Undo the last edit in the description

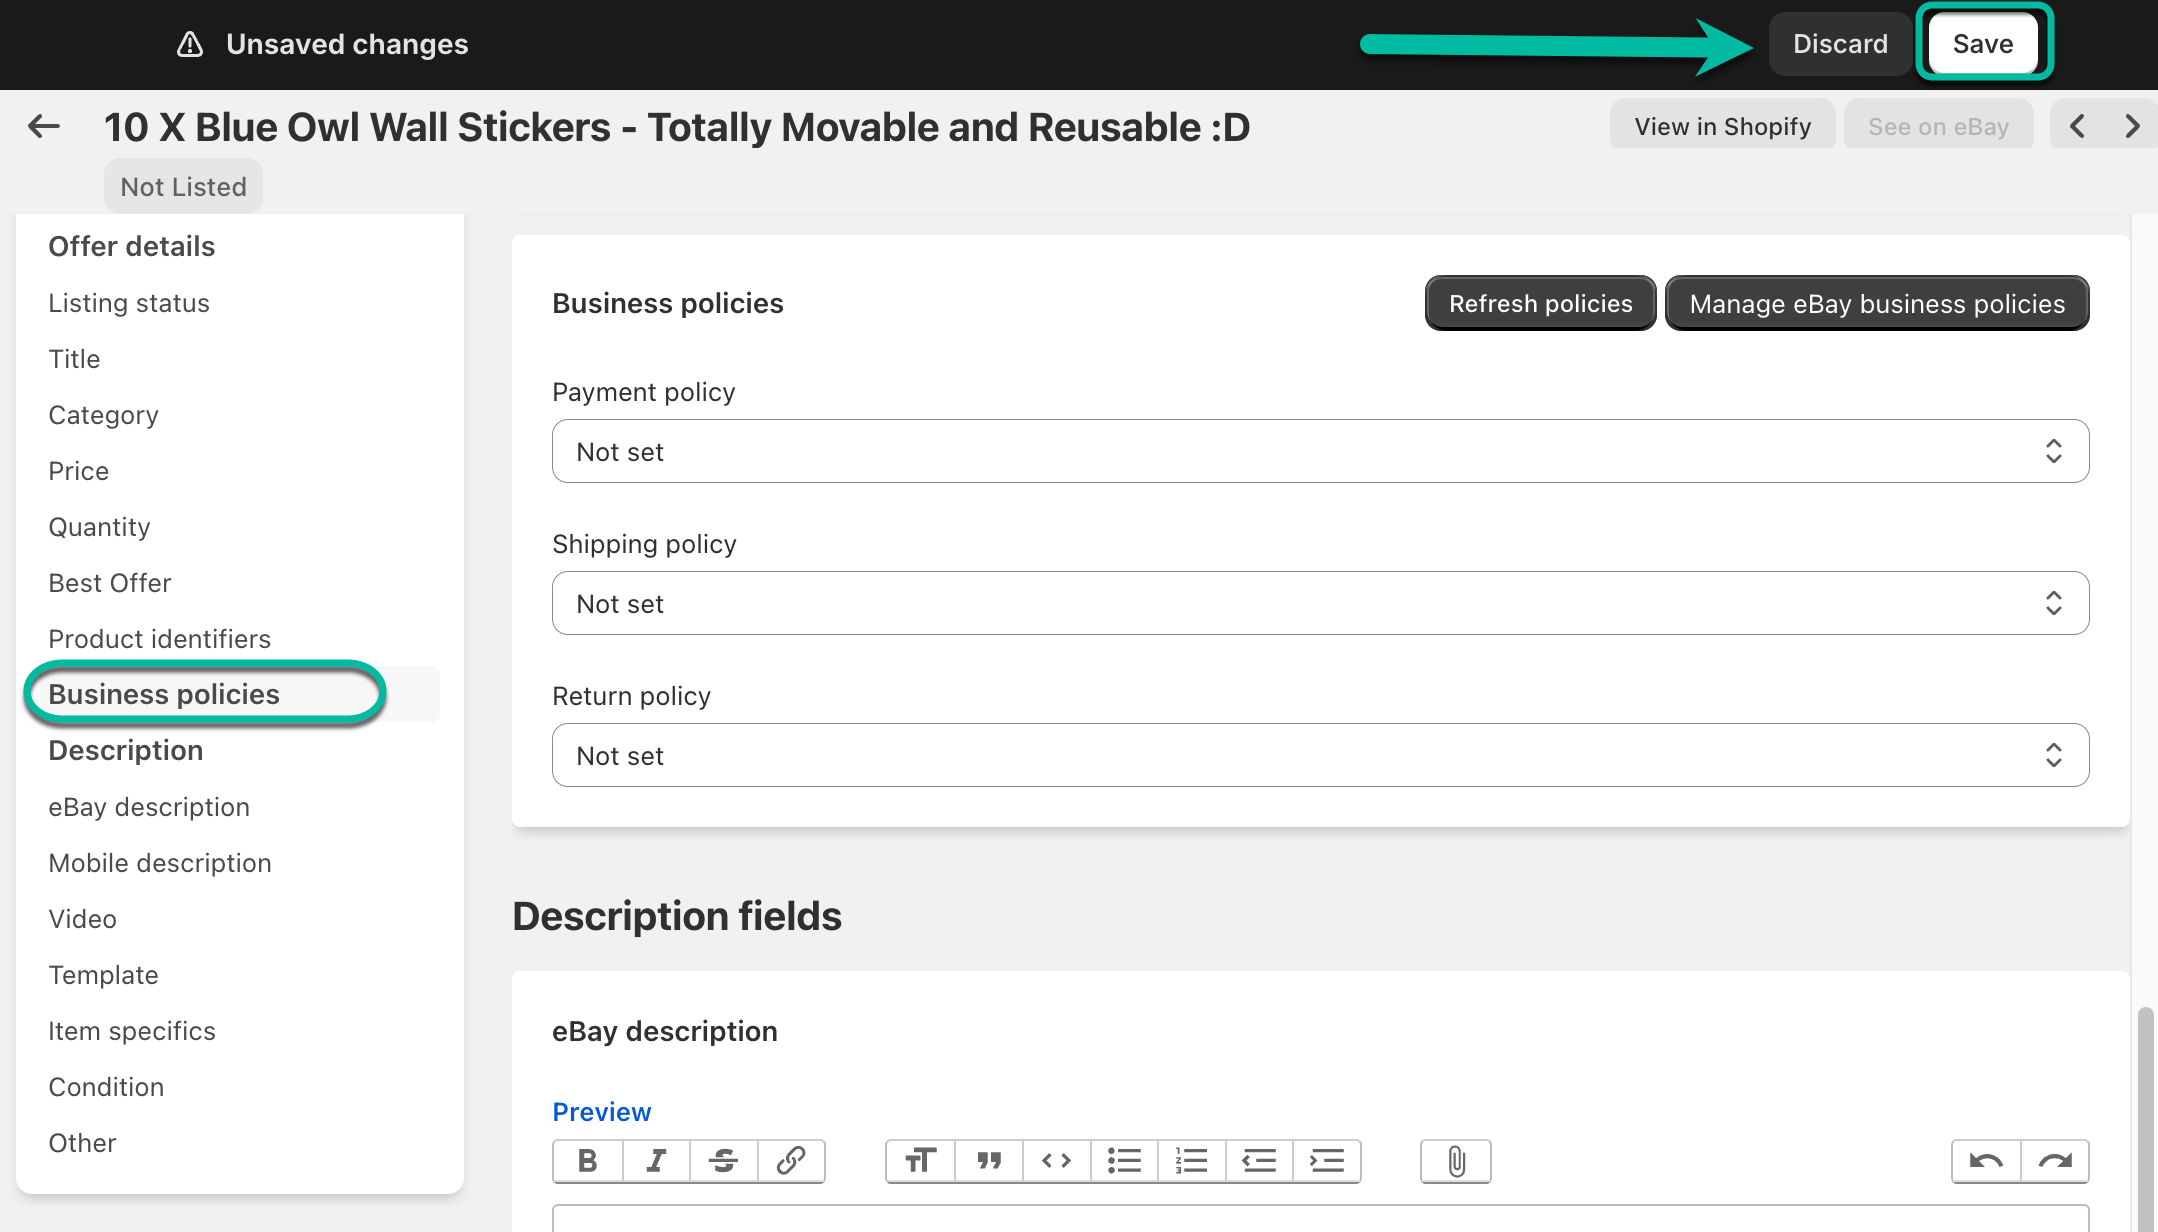[x=1985, y=1161]
